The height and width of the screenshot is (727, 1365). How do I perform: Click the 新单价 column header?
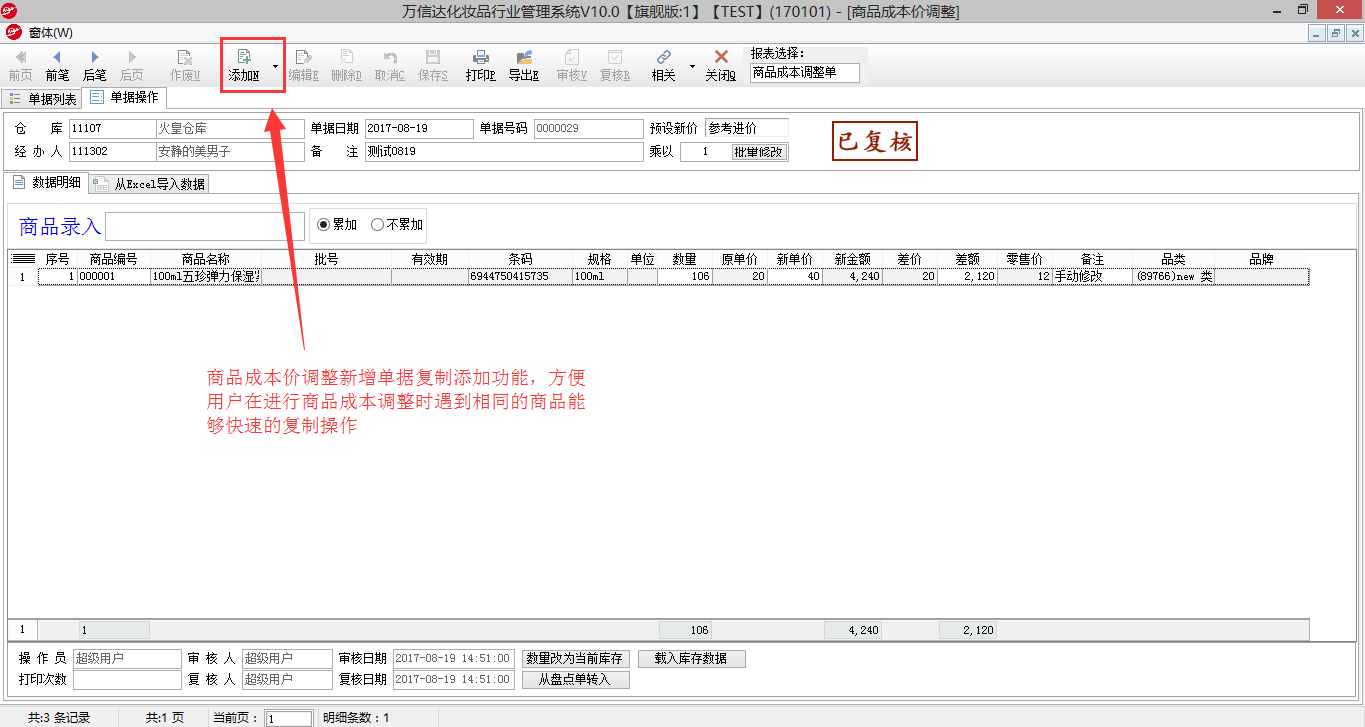[x=796, y=260]
